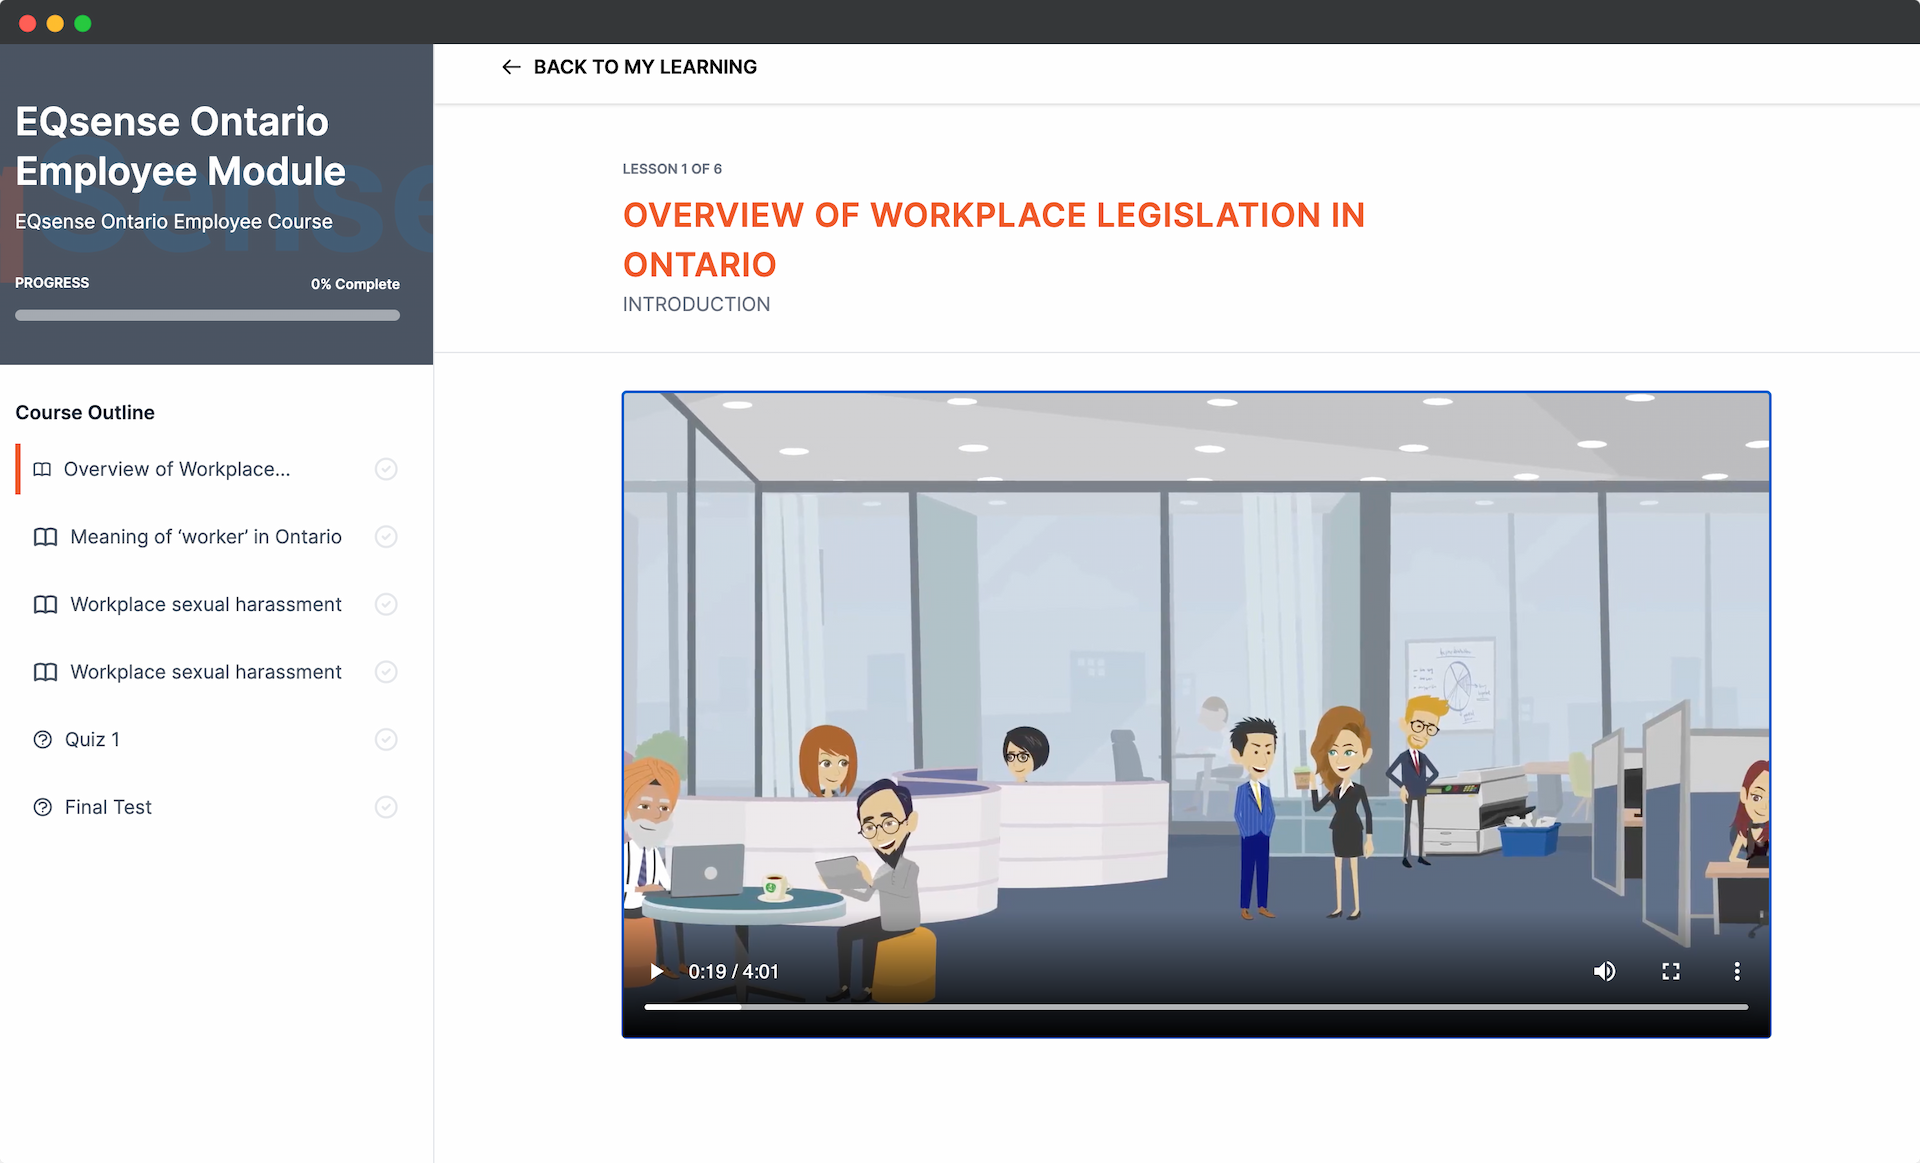
Task: Toggle the completion circle for Overview of Workplace
Action: (387, 469)
